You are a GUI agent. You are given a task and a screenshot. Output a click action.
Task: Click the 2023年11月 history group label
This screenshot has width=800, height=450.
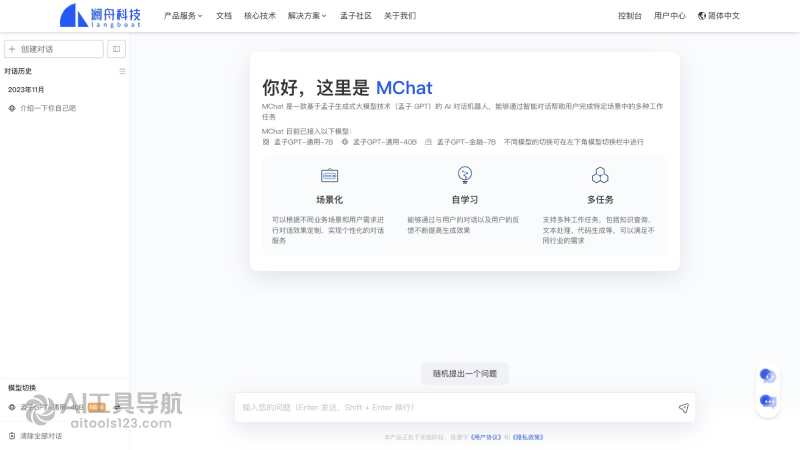[x=26, y=90]
